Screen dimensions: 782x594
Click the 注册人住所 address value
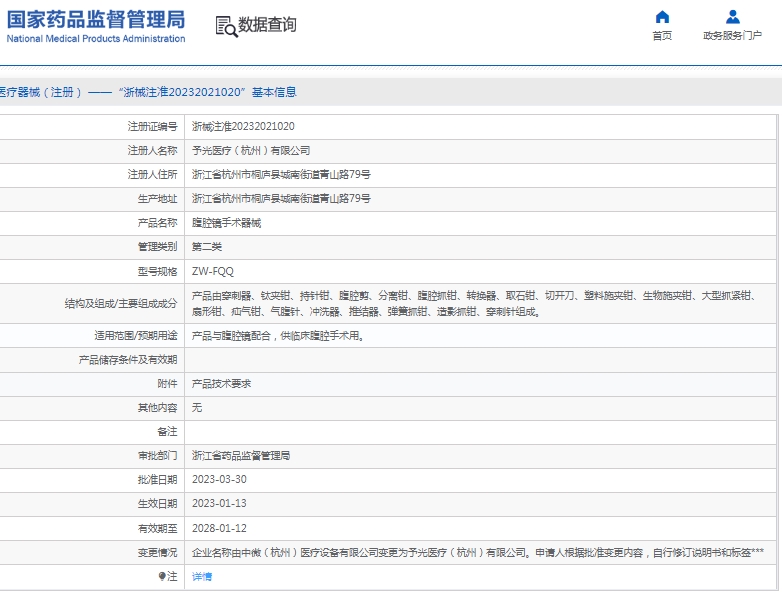click(x=281, y=175)
